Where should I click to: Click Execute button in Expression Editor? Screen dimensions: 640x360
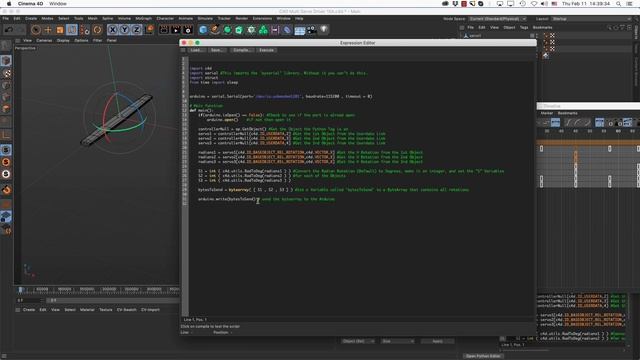[x=266, y=50]
